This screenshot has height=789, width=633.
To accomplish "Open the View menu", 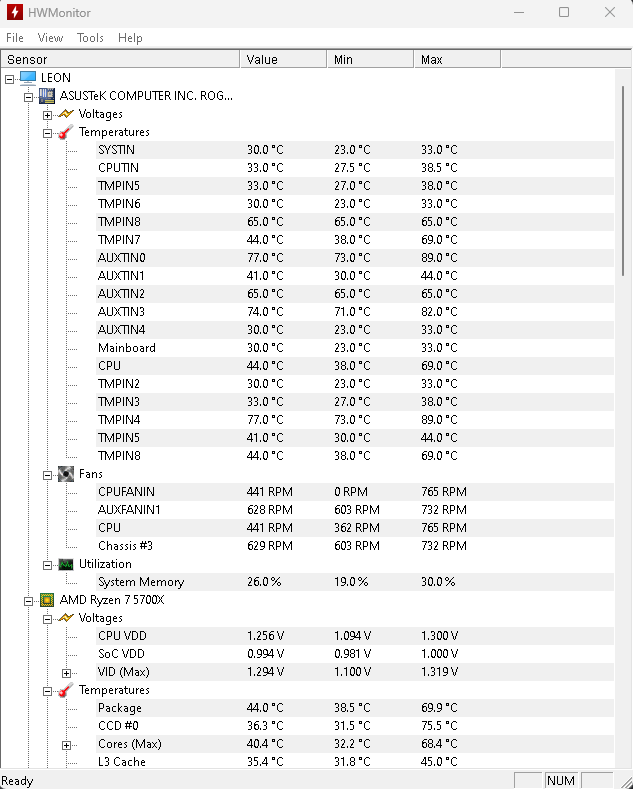I will point(50,38).
